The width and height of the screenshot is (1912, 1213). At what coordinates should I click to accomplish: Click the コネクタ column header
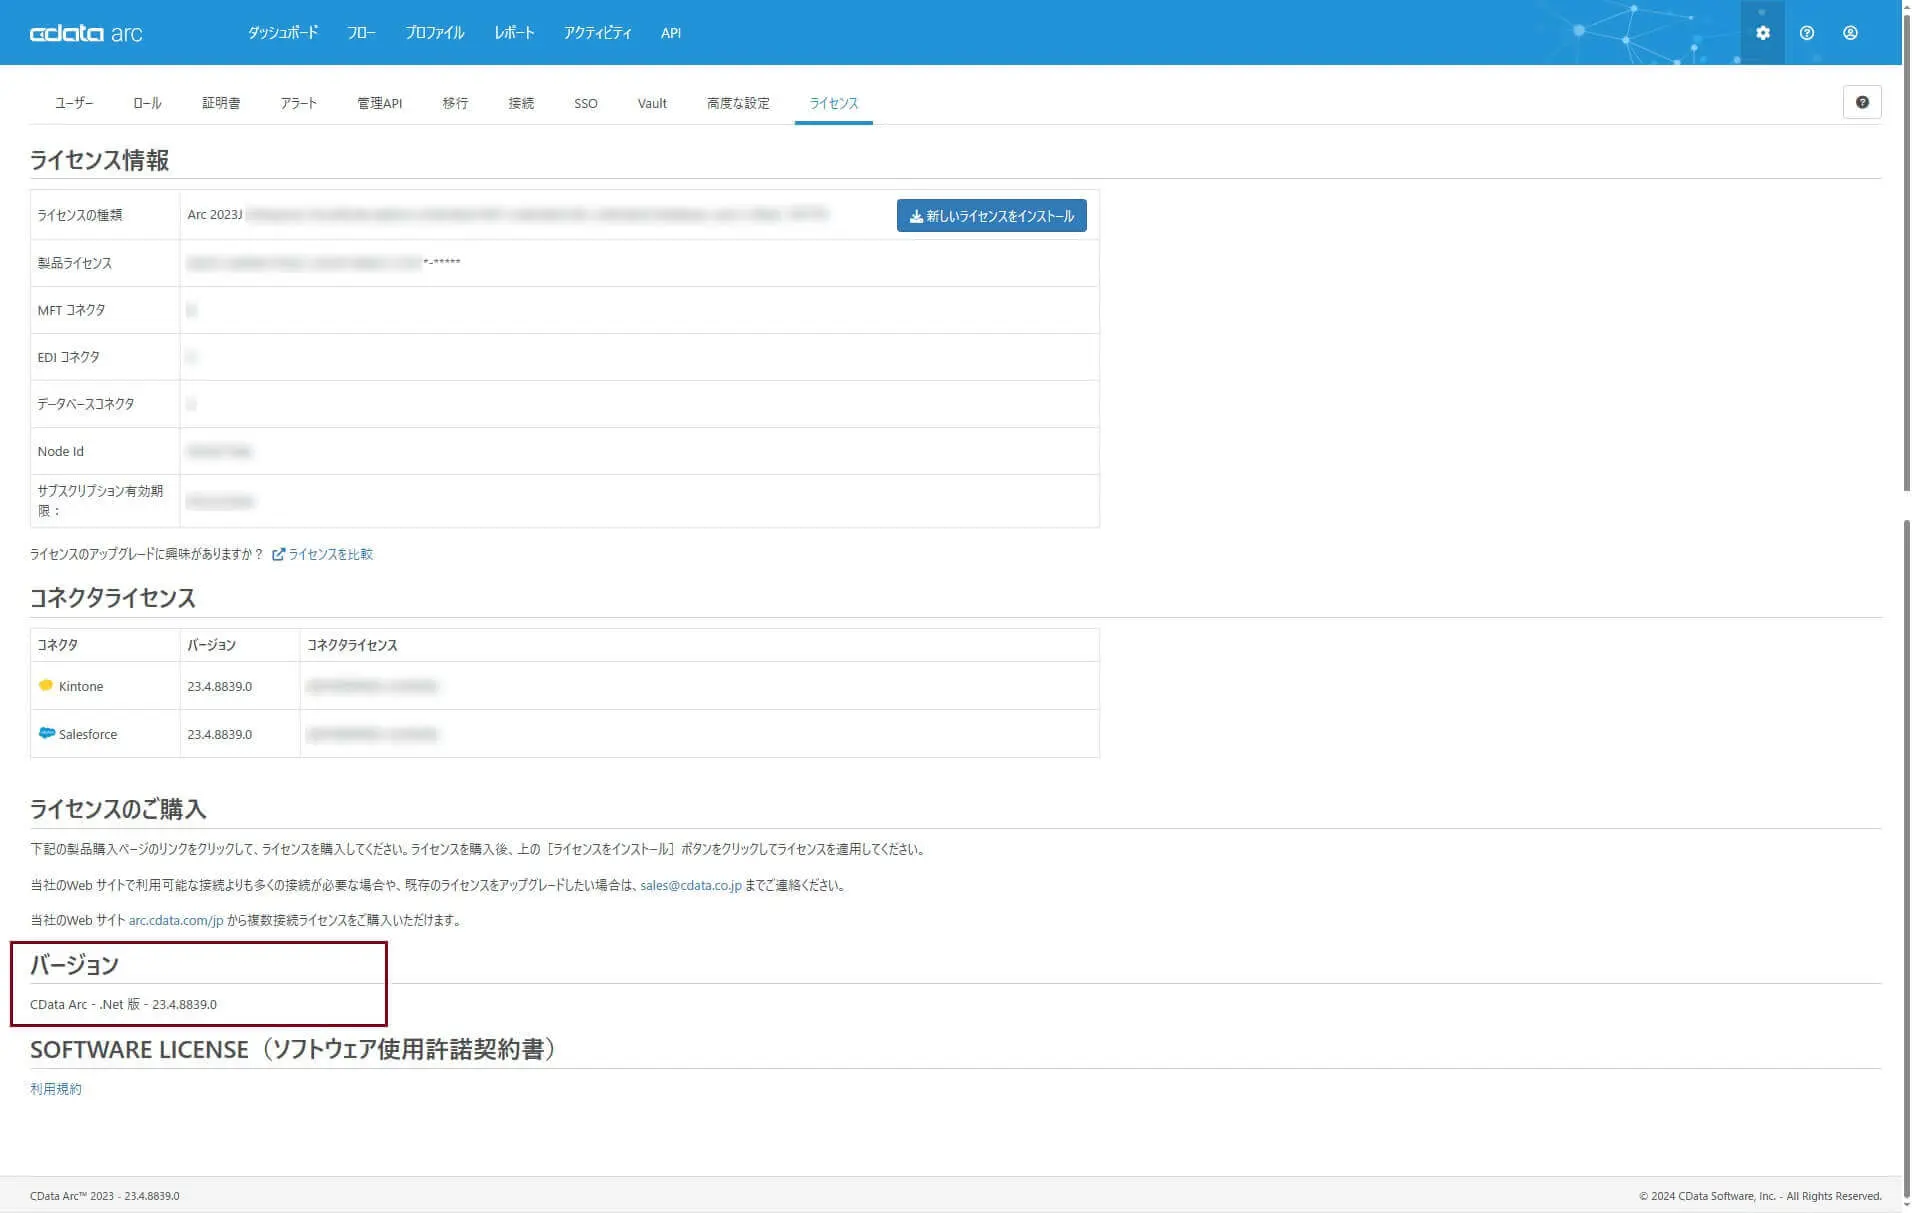tap(57, 645)
